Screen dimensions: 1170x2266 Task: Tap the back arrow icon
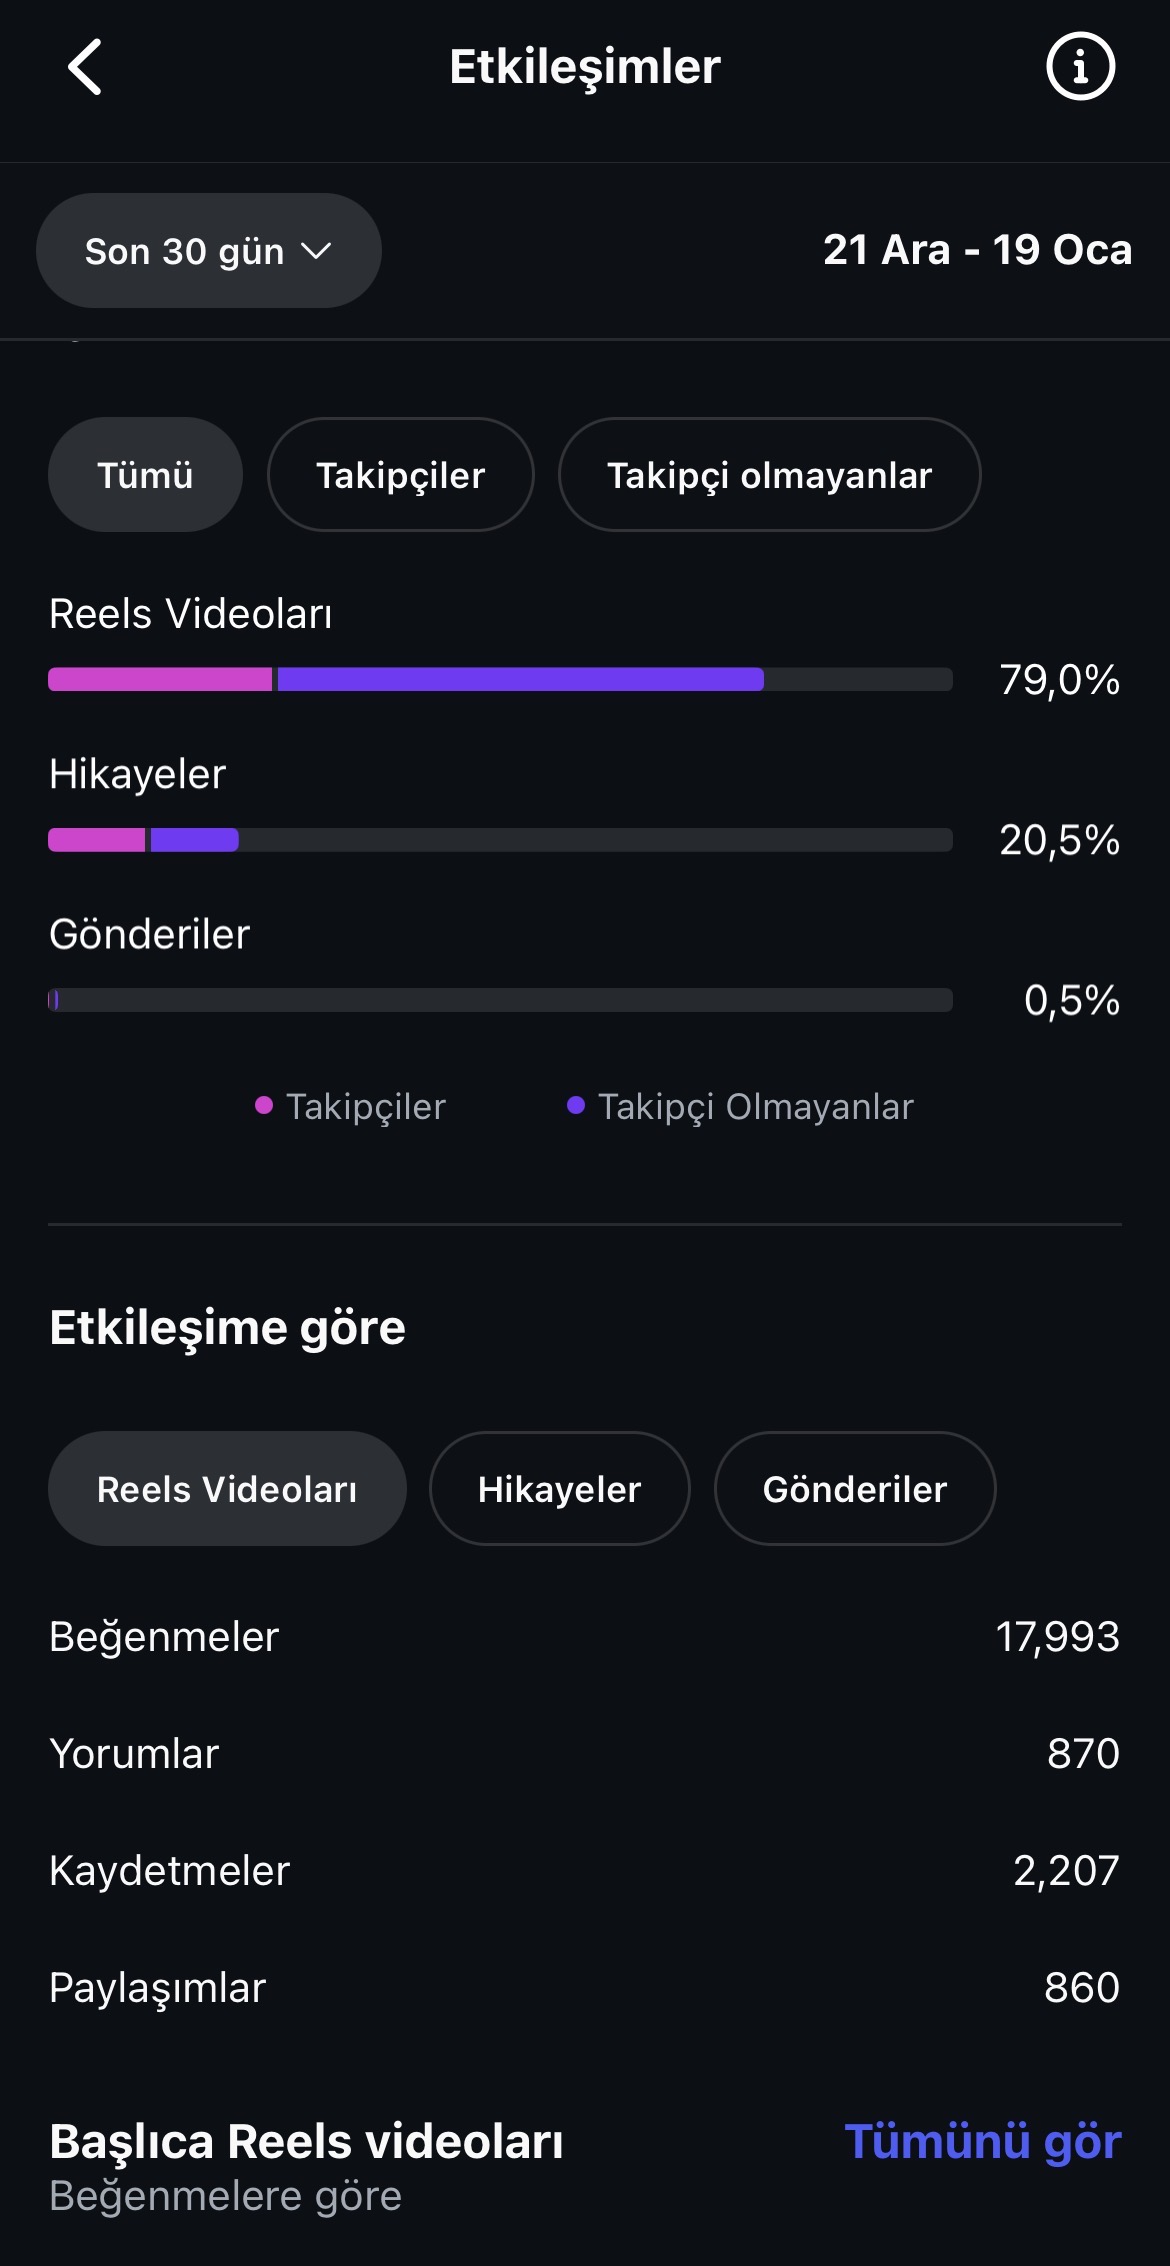pos(85,67)
